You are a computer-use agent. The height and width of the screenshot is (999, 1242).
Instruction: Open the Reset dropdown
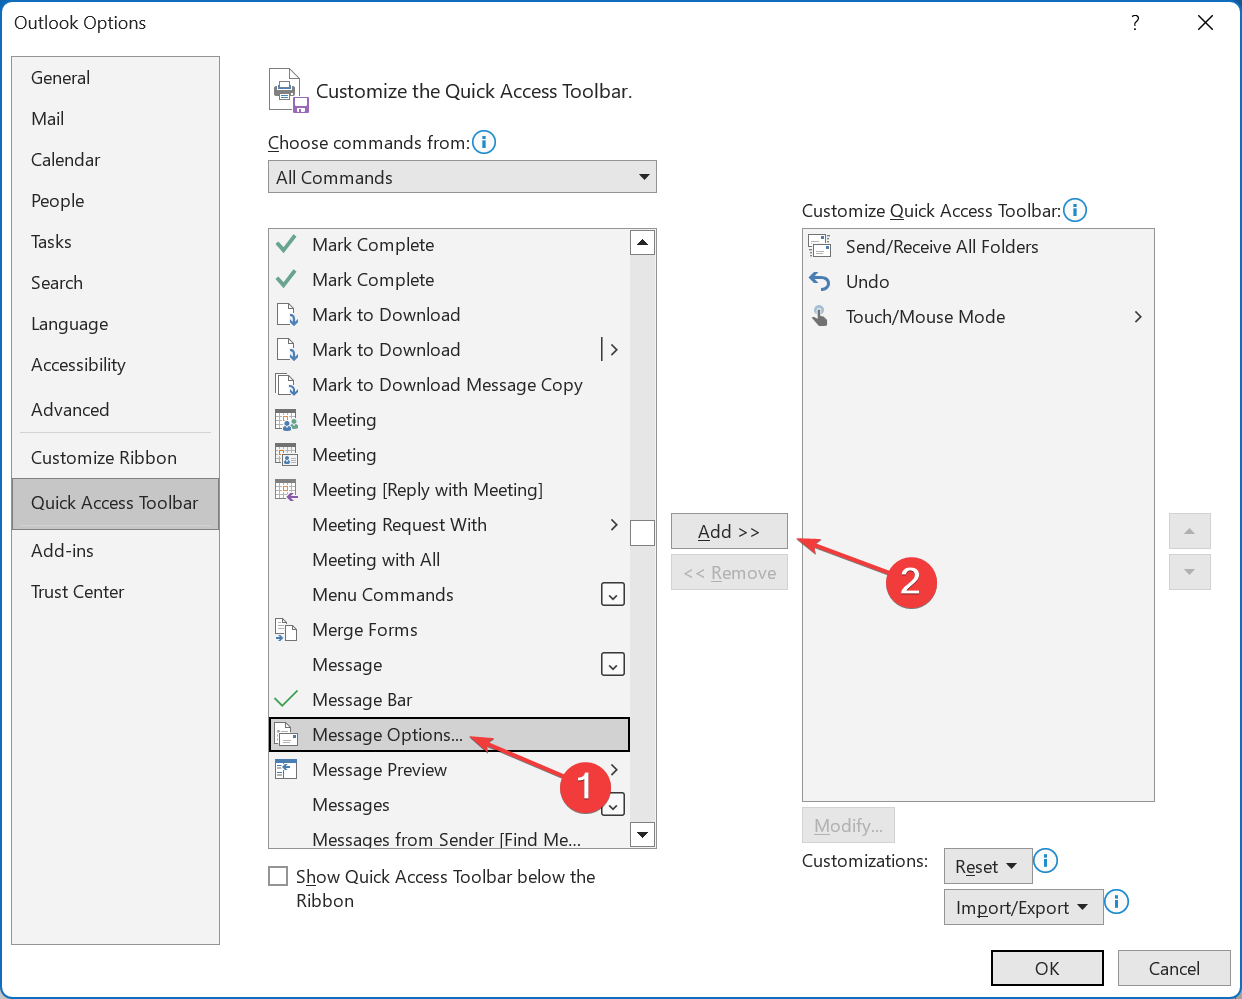988,866
